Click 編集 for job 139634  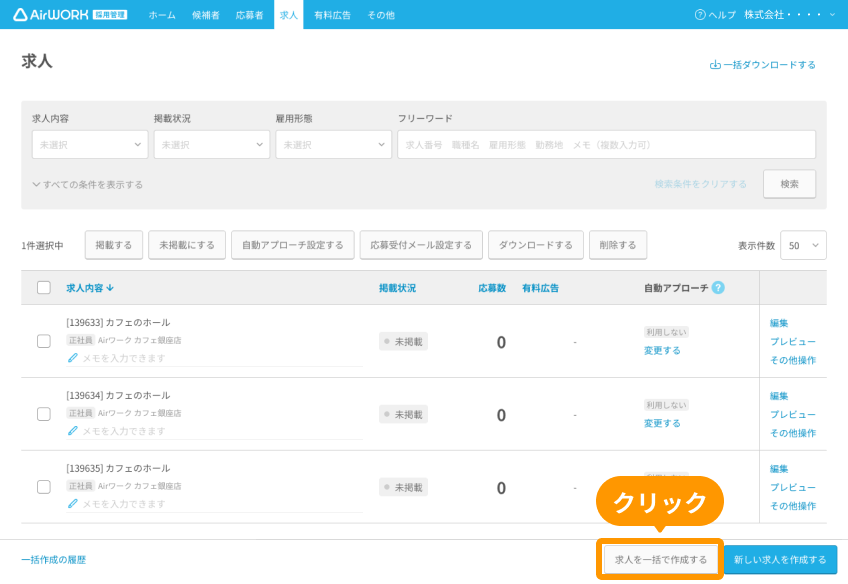pos(779,396)
